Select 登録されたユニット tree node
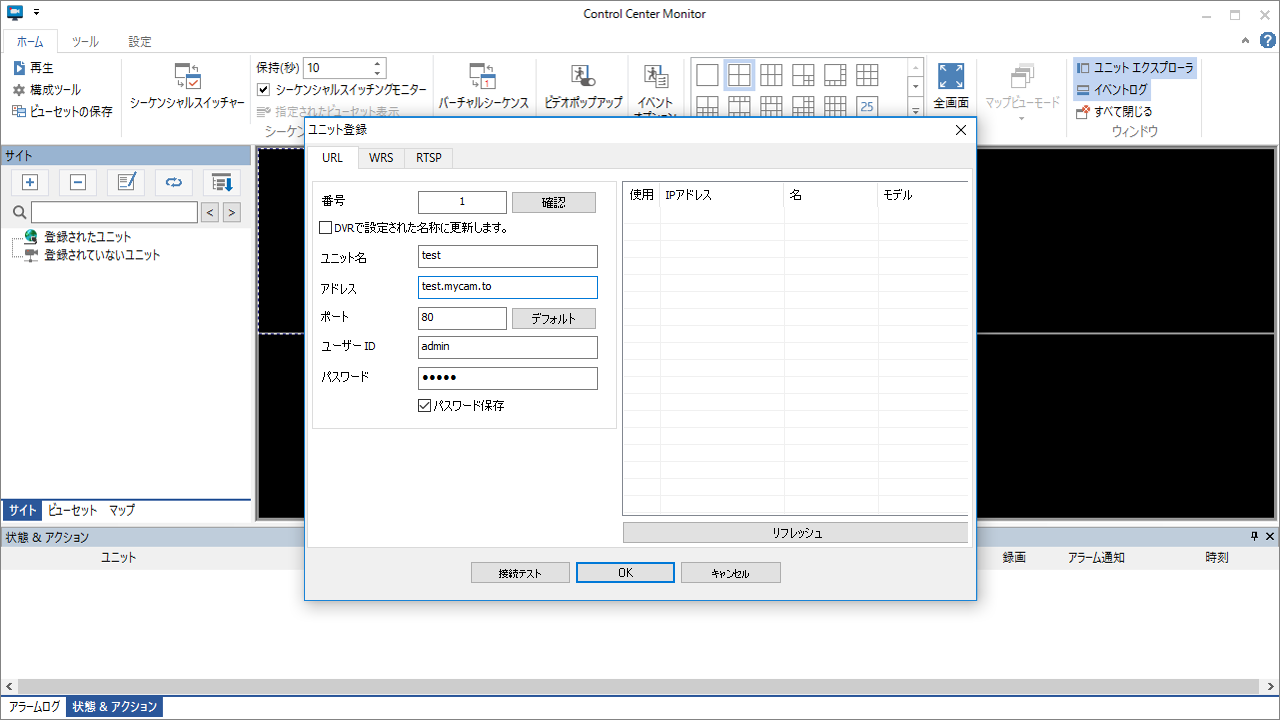 click(87, 237)
